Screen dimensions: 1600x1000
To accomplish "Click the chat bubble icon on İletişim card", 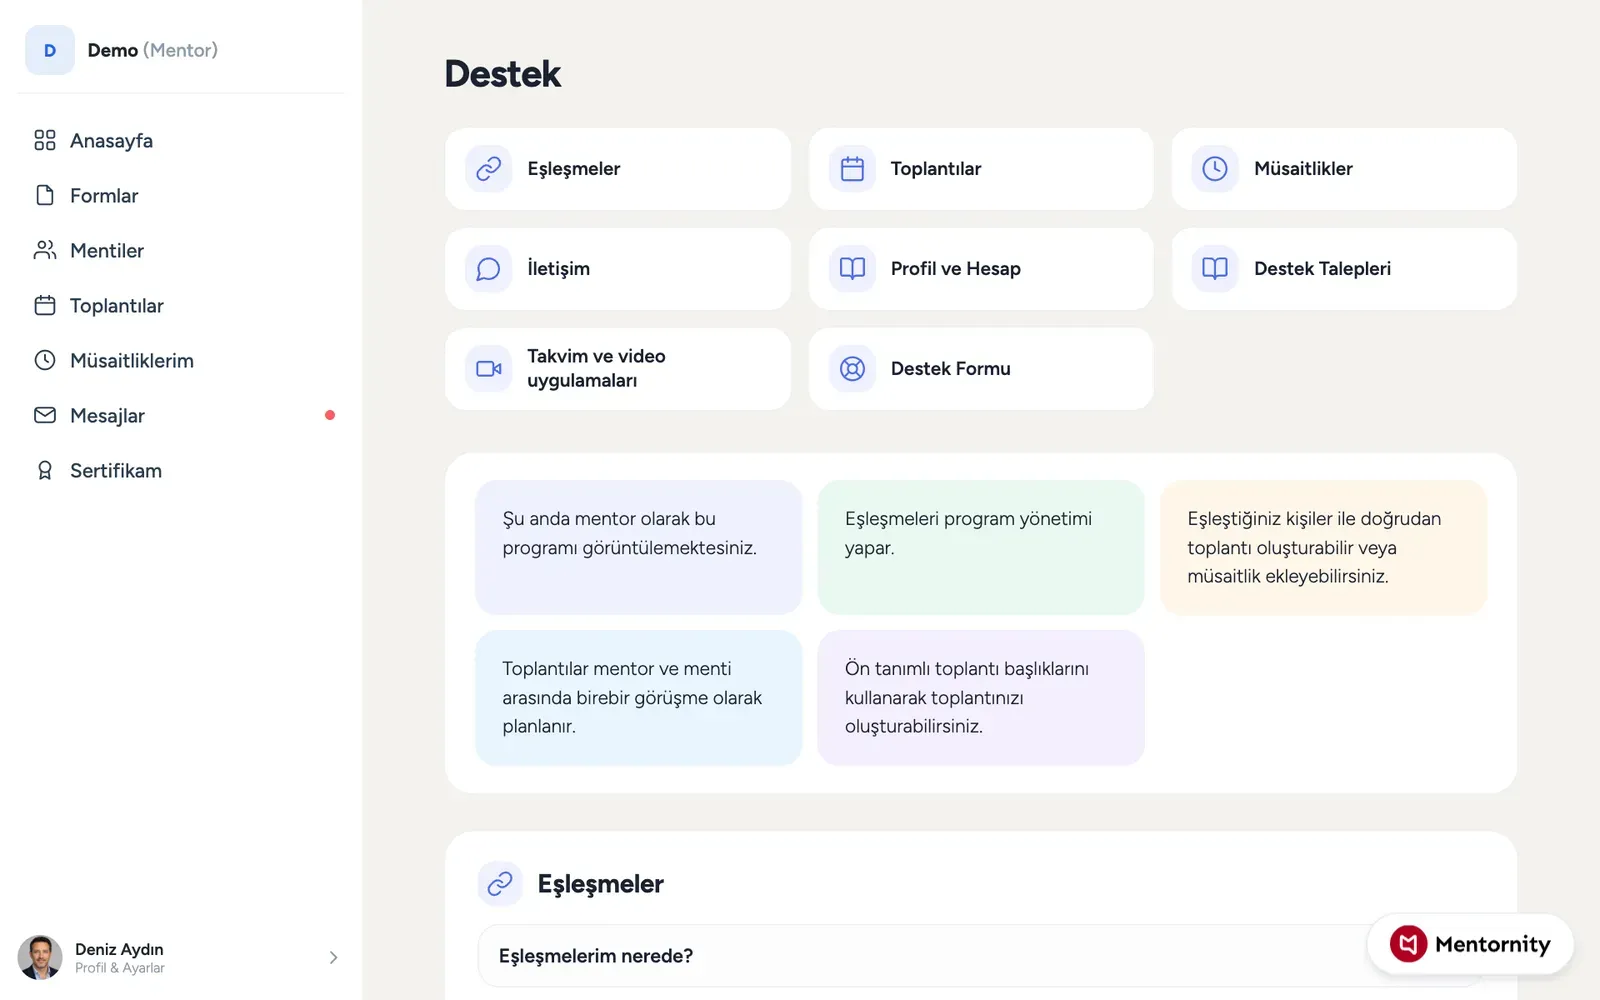I will point(488,269).
